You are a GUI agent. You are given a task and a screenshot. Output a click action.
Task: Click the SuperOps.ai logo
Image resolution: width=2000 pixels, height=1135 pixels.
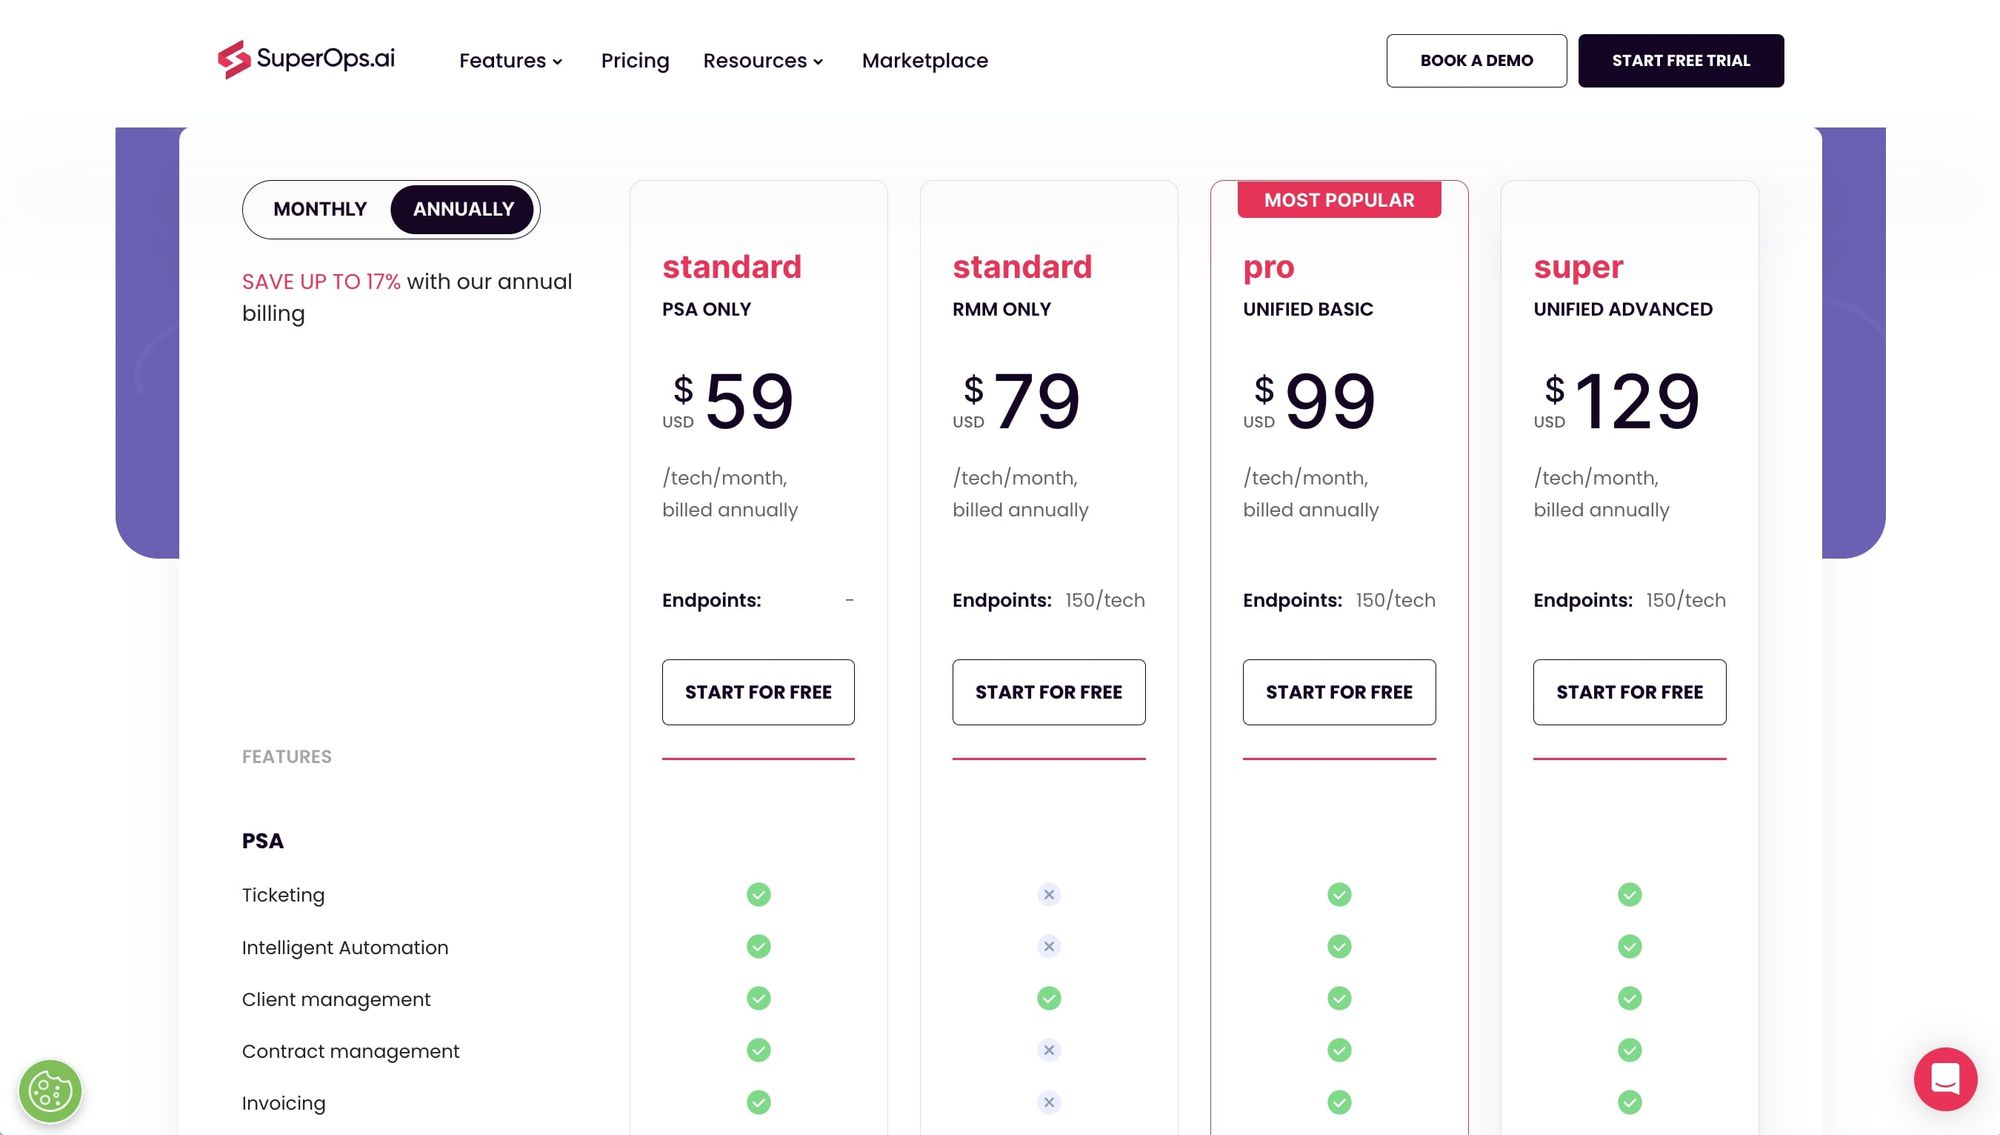[306, 59]
